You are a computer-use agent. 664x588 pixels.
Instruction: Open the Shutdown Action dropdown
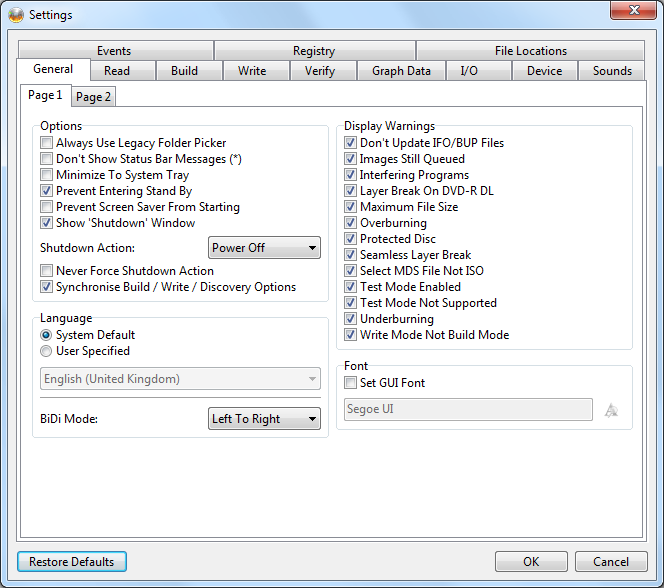coord(264,248)
